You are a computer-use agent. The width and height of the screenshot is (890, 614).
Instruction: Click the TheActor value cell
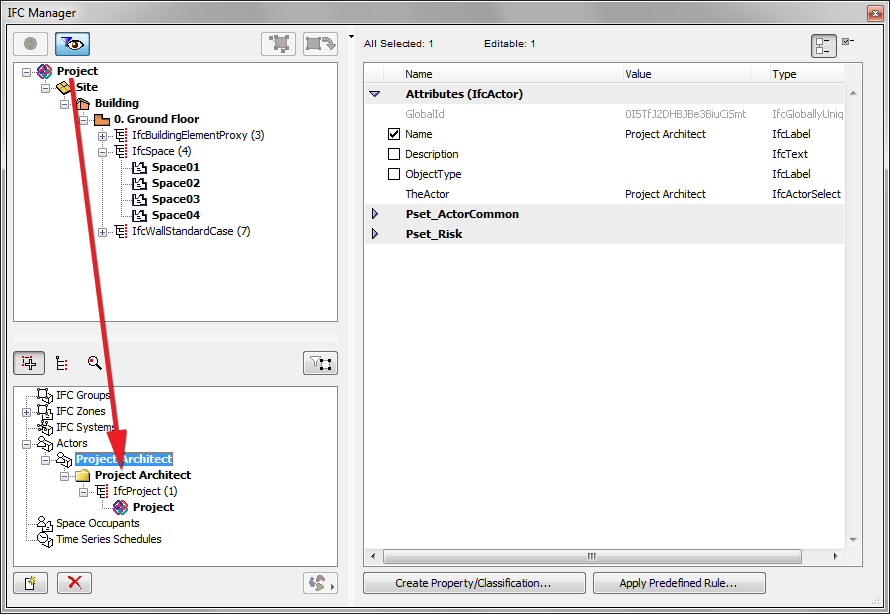point(665,194)
